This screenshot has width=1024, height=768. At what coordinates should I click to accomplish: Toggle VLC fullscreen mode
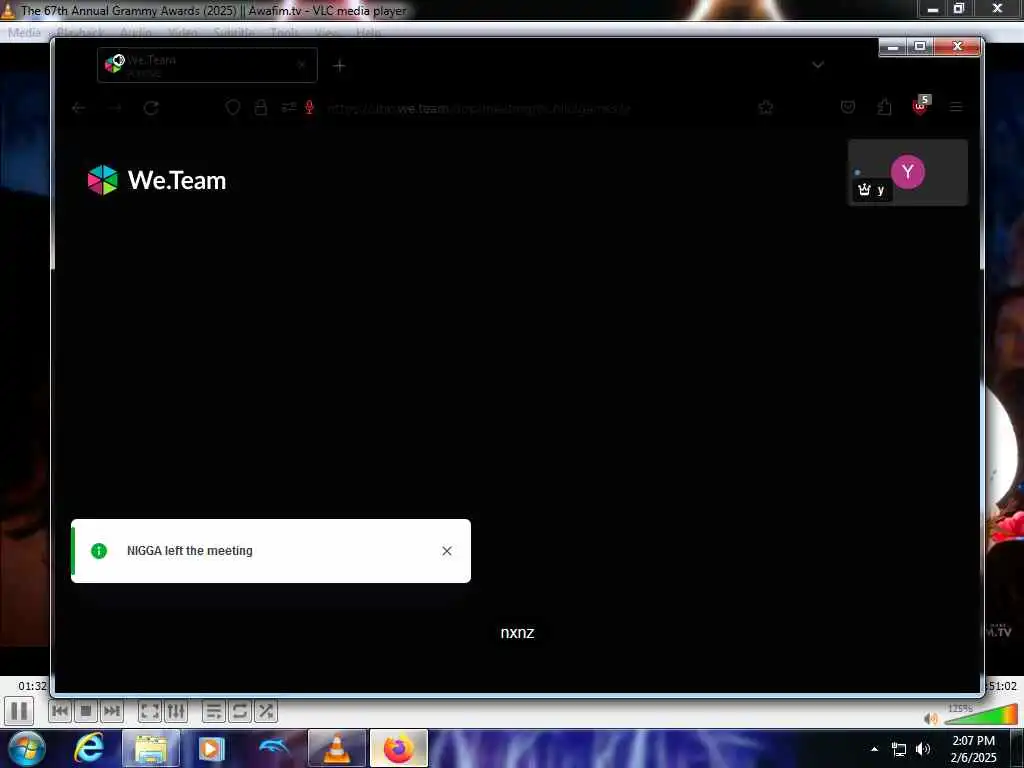pyautogui.click(x=150, y=711)
